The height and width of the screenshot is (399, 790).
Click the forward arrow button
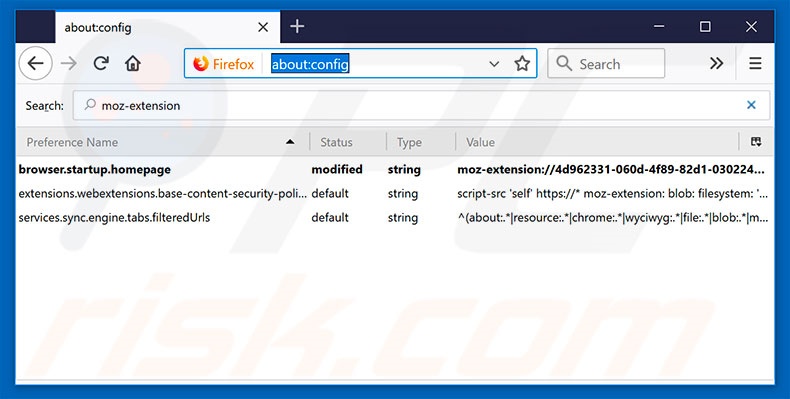(69, 63)
